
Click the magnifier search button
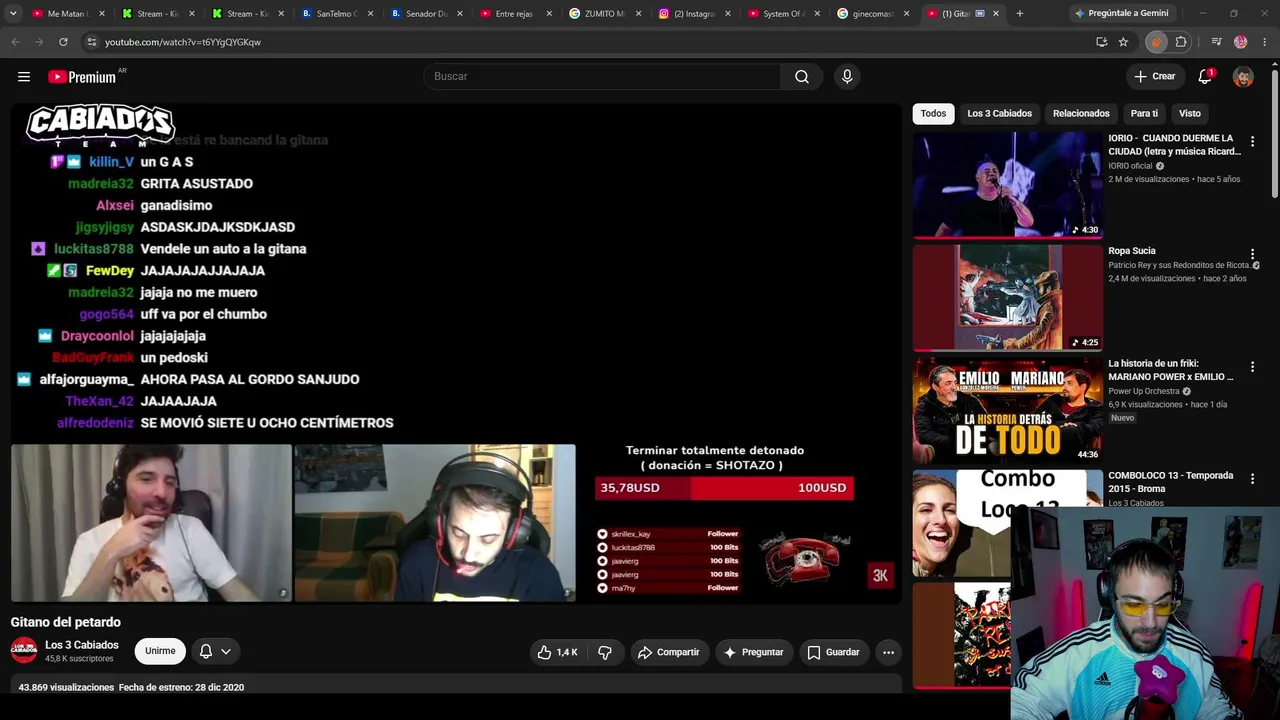tap(802, 77)
